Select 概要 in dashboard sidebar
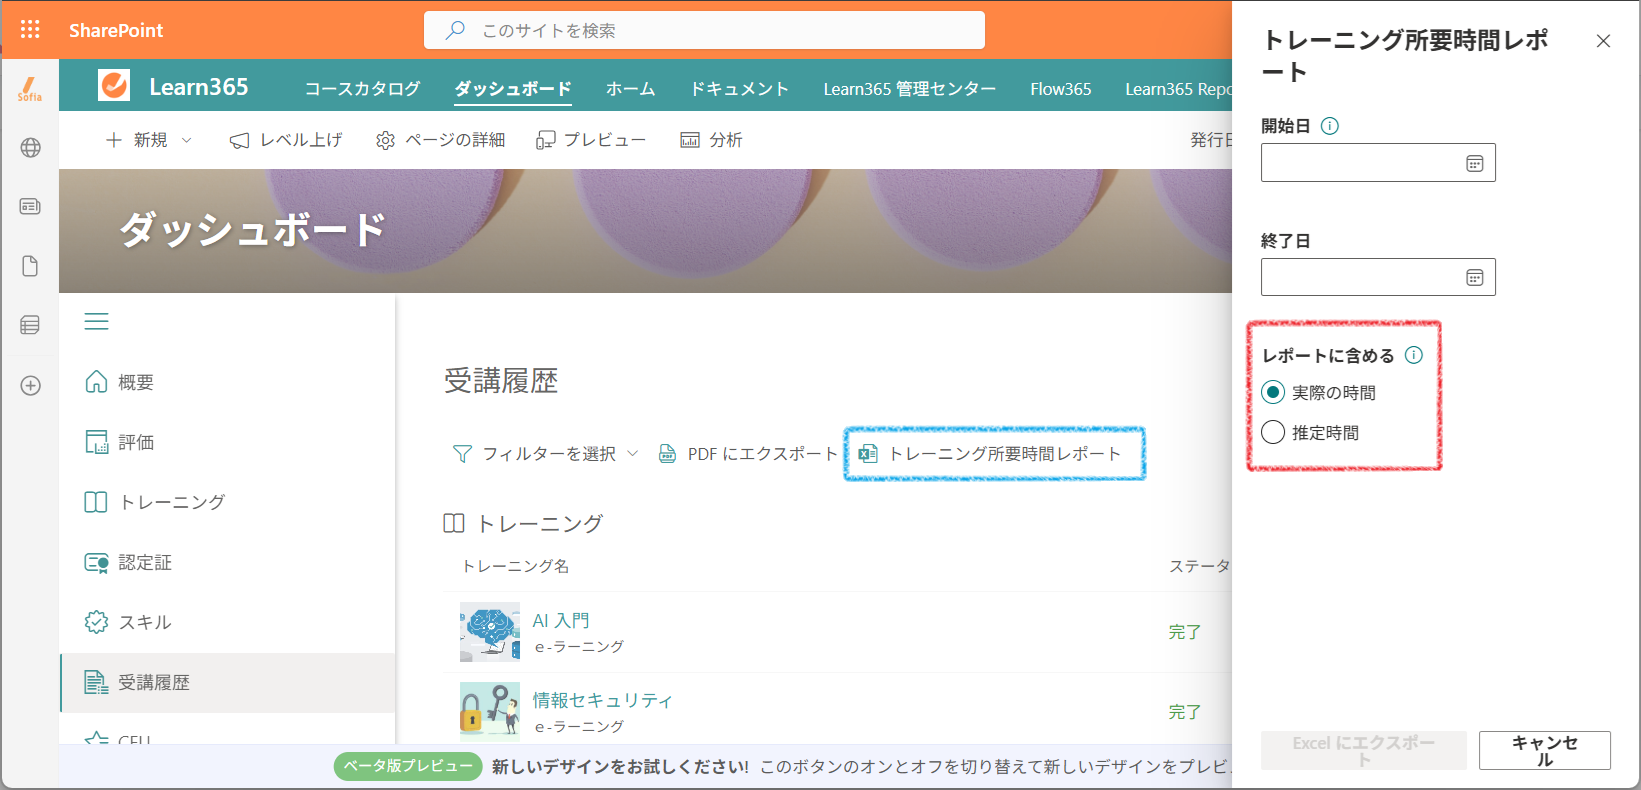The width and height of the screenshot is (1641, 790). pos(227,382)
